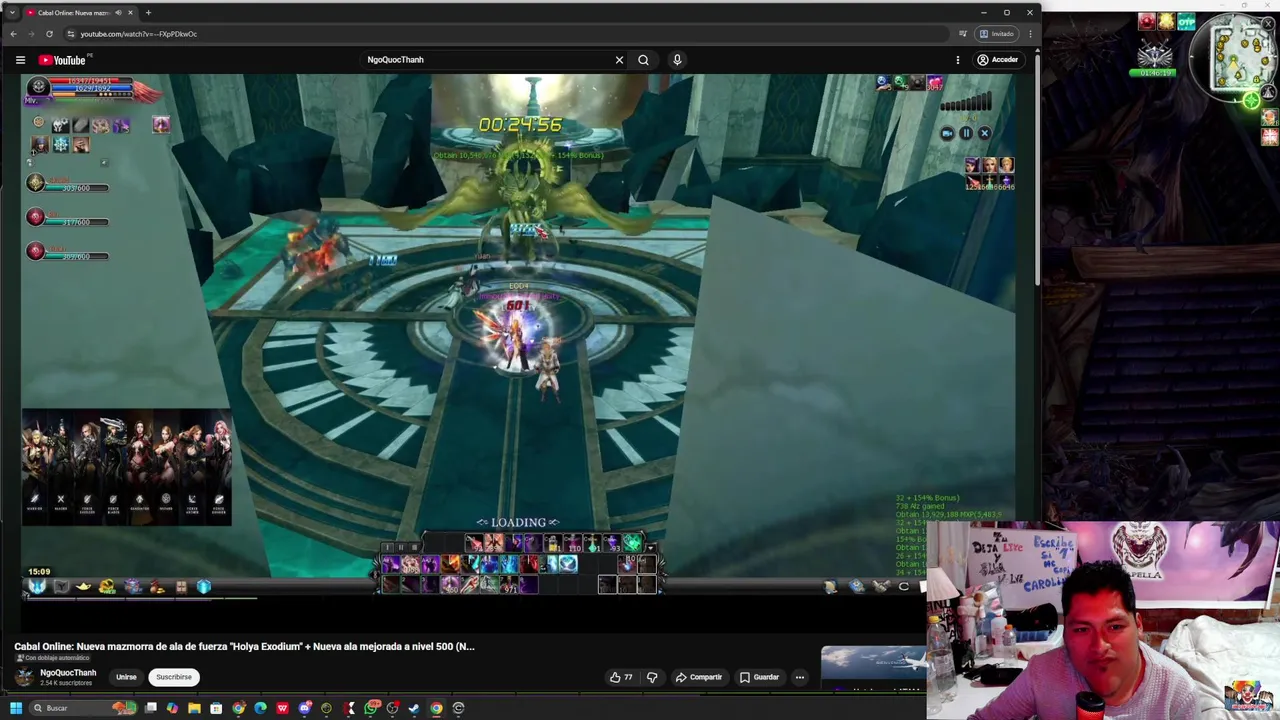The width and height of the screenshot is (1280, 720).
Task: Click the recorder camera icon overlay
Action: [x=947, y=133]
